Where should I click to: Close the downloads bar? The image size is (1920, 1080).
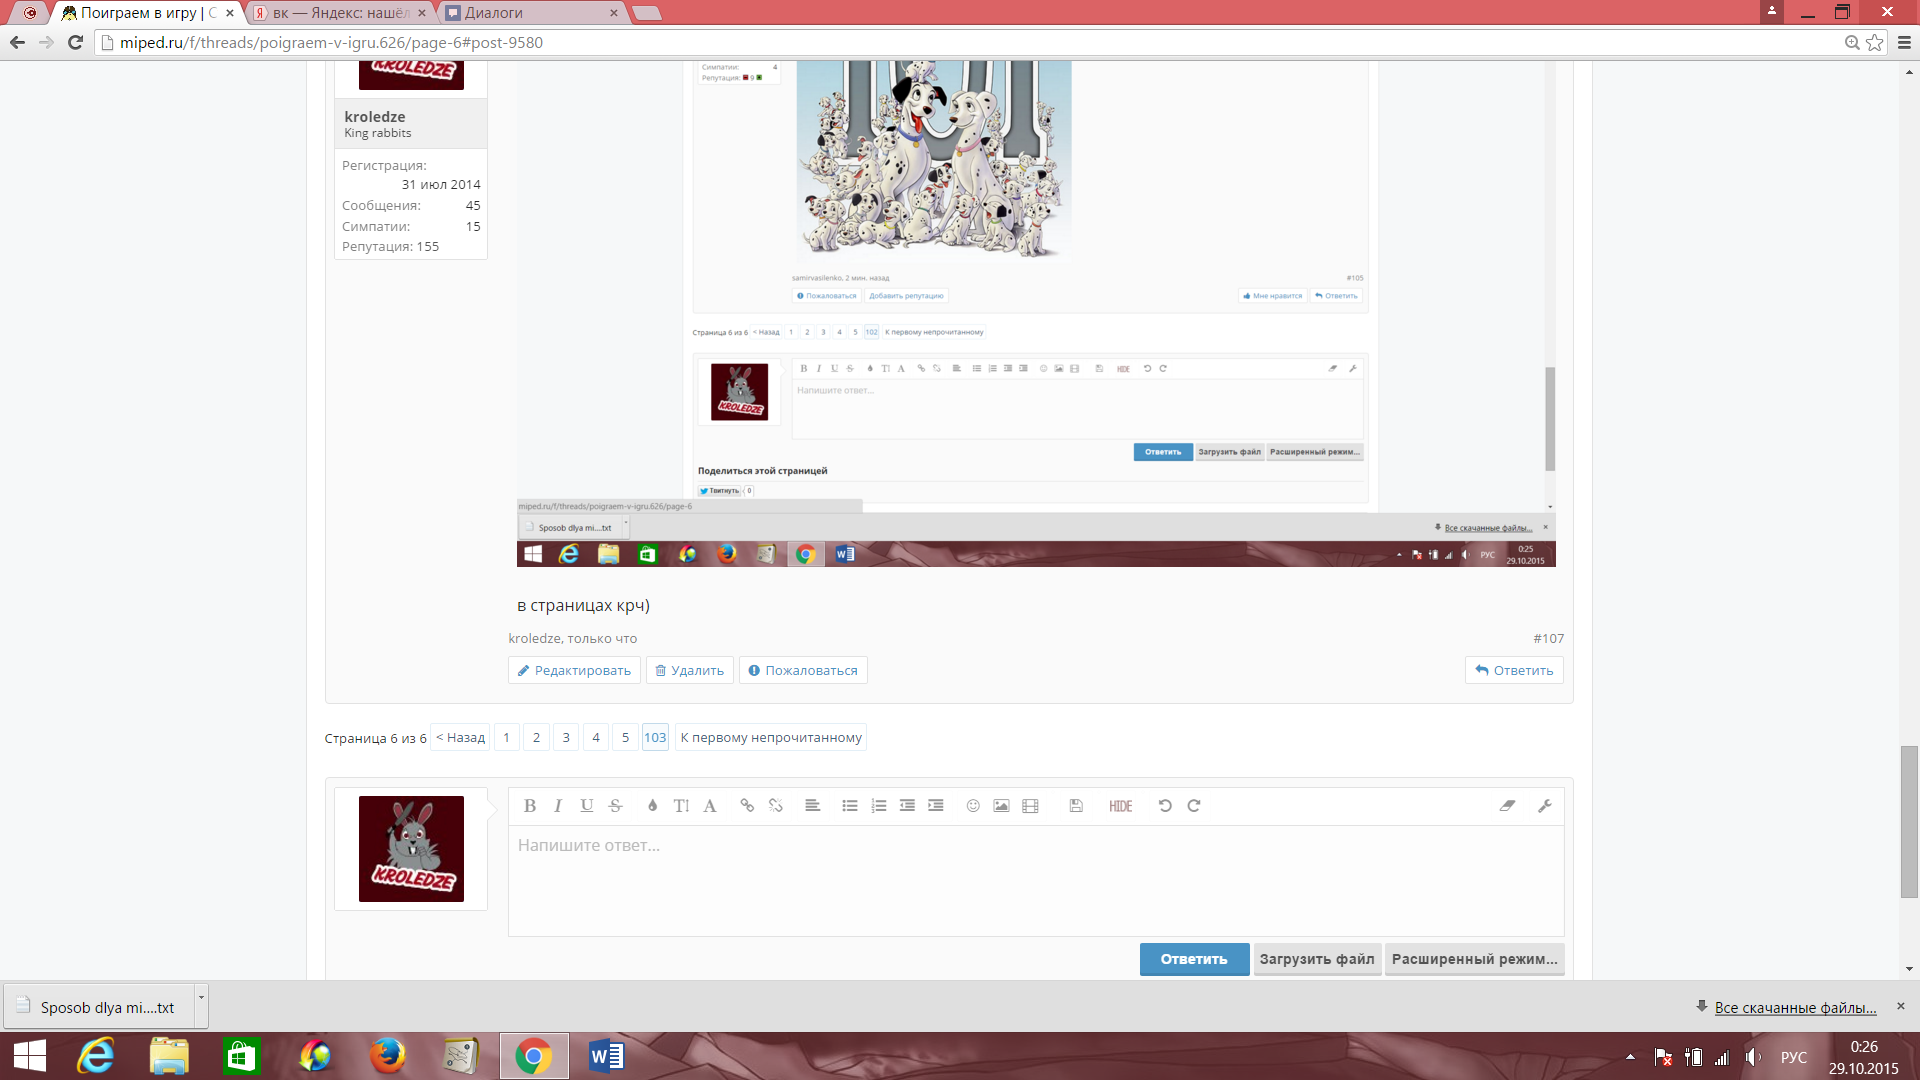pos(1901,1006)
